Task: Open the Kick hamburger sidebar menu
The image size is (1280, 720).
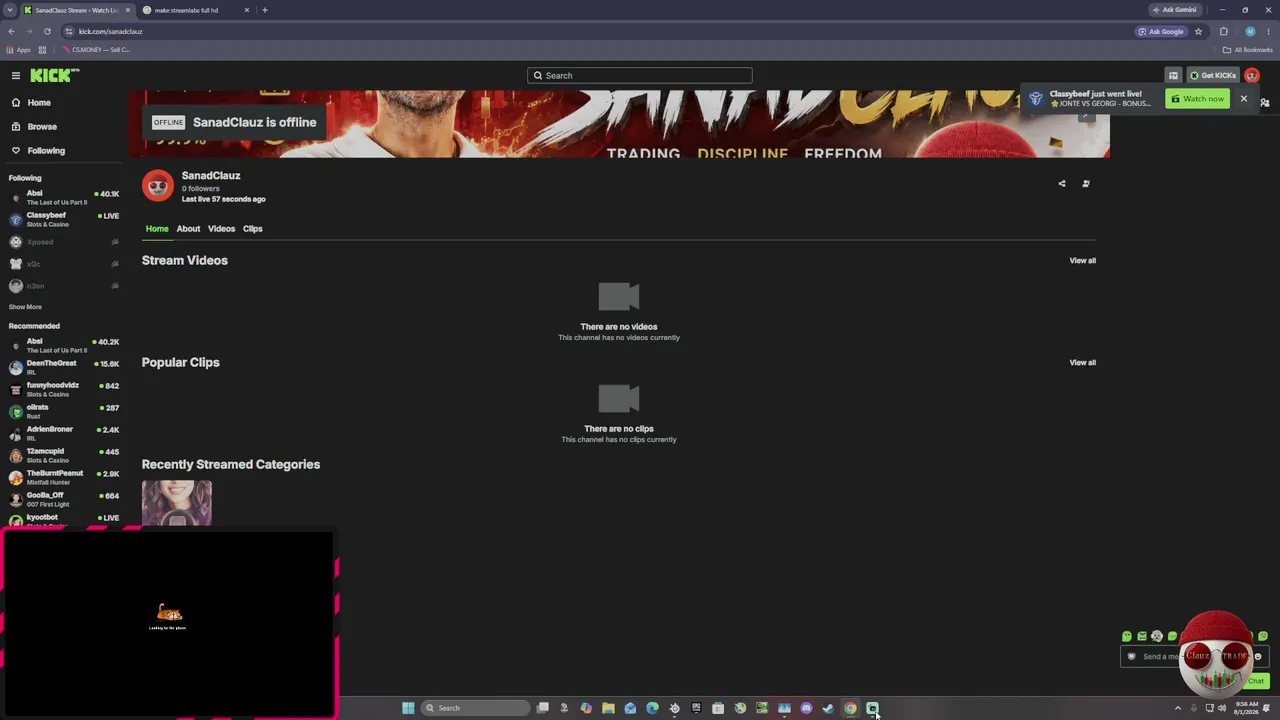Action: click(x=16, y=75)
